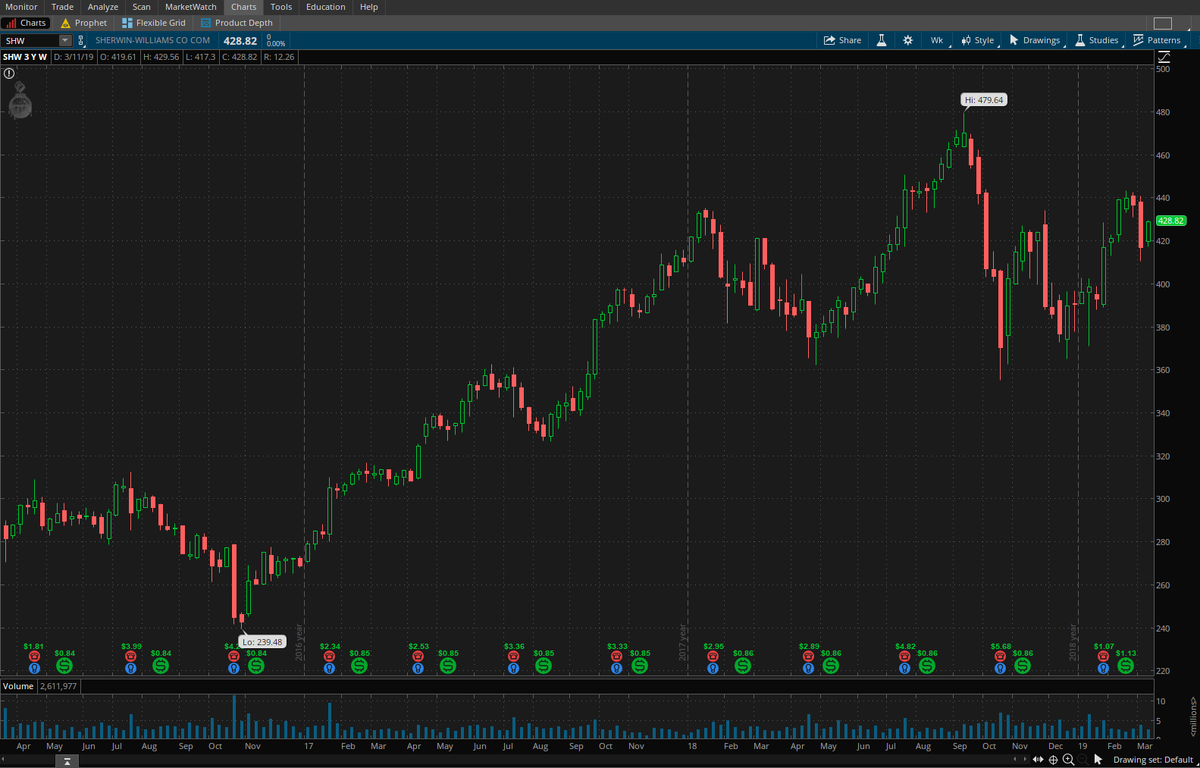
Task: Click the Lo: 239.48 price bubble
Action: tap(263, 641)
